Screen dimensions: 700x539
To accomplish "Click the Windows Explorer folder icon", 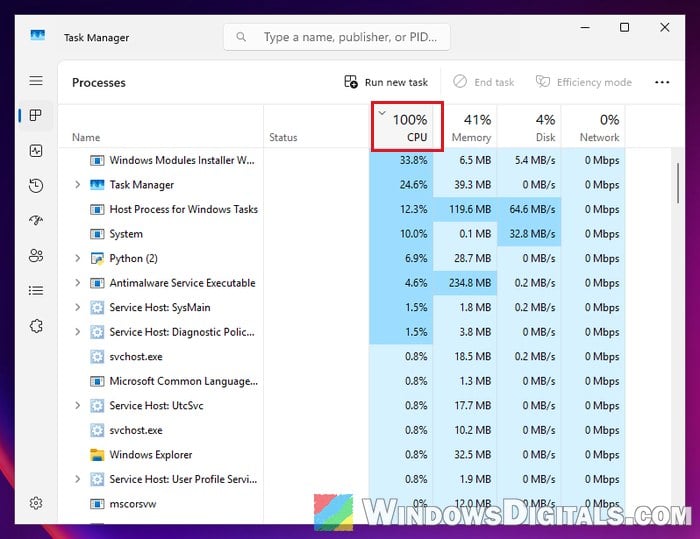I will coord(97,455).
